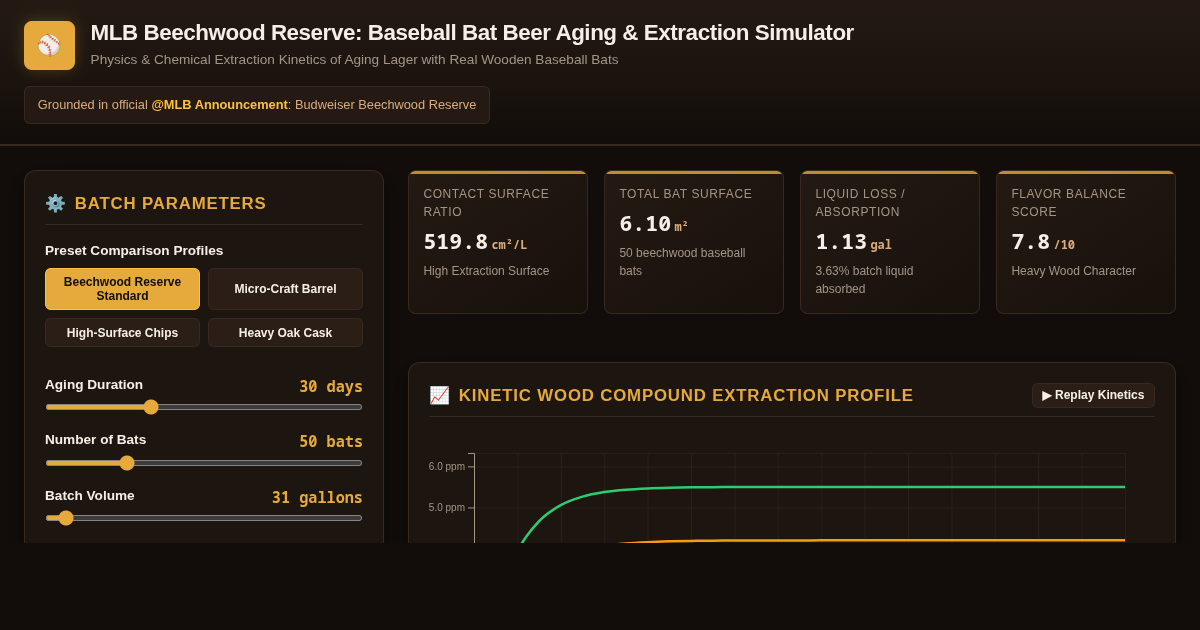Click 'Heavy Wood Character' text
Screen dimensions: 1200x630
pyautogui.click(x=1073, y=271)
